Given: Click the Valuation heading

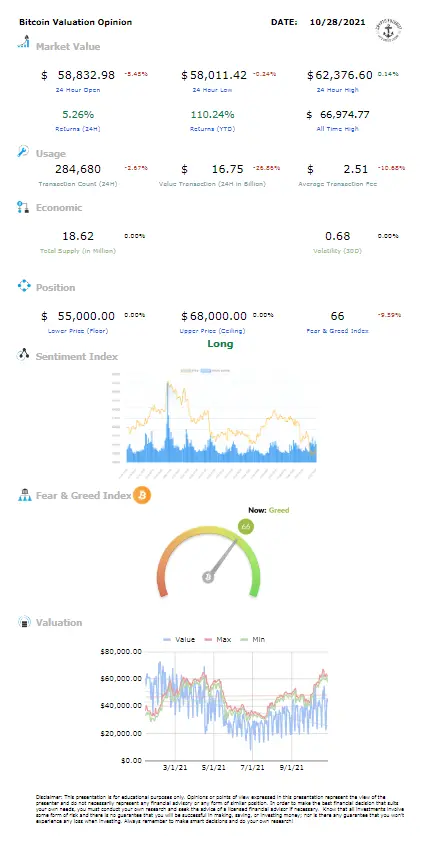Looking at the screenshot, I should [59, 623].
